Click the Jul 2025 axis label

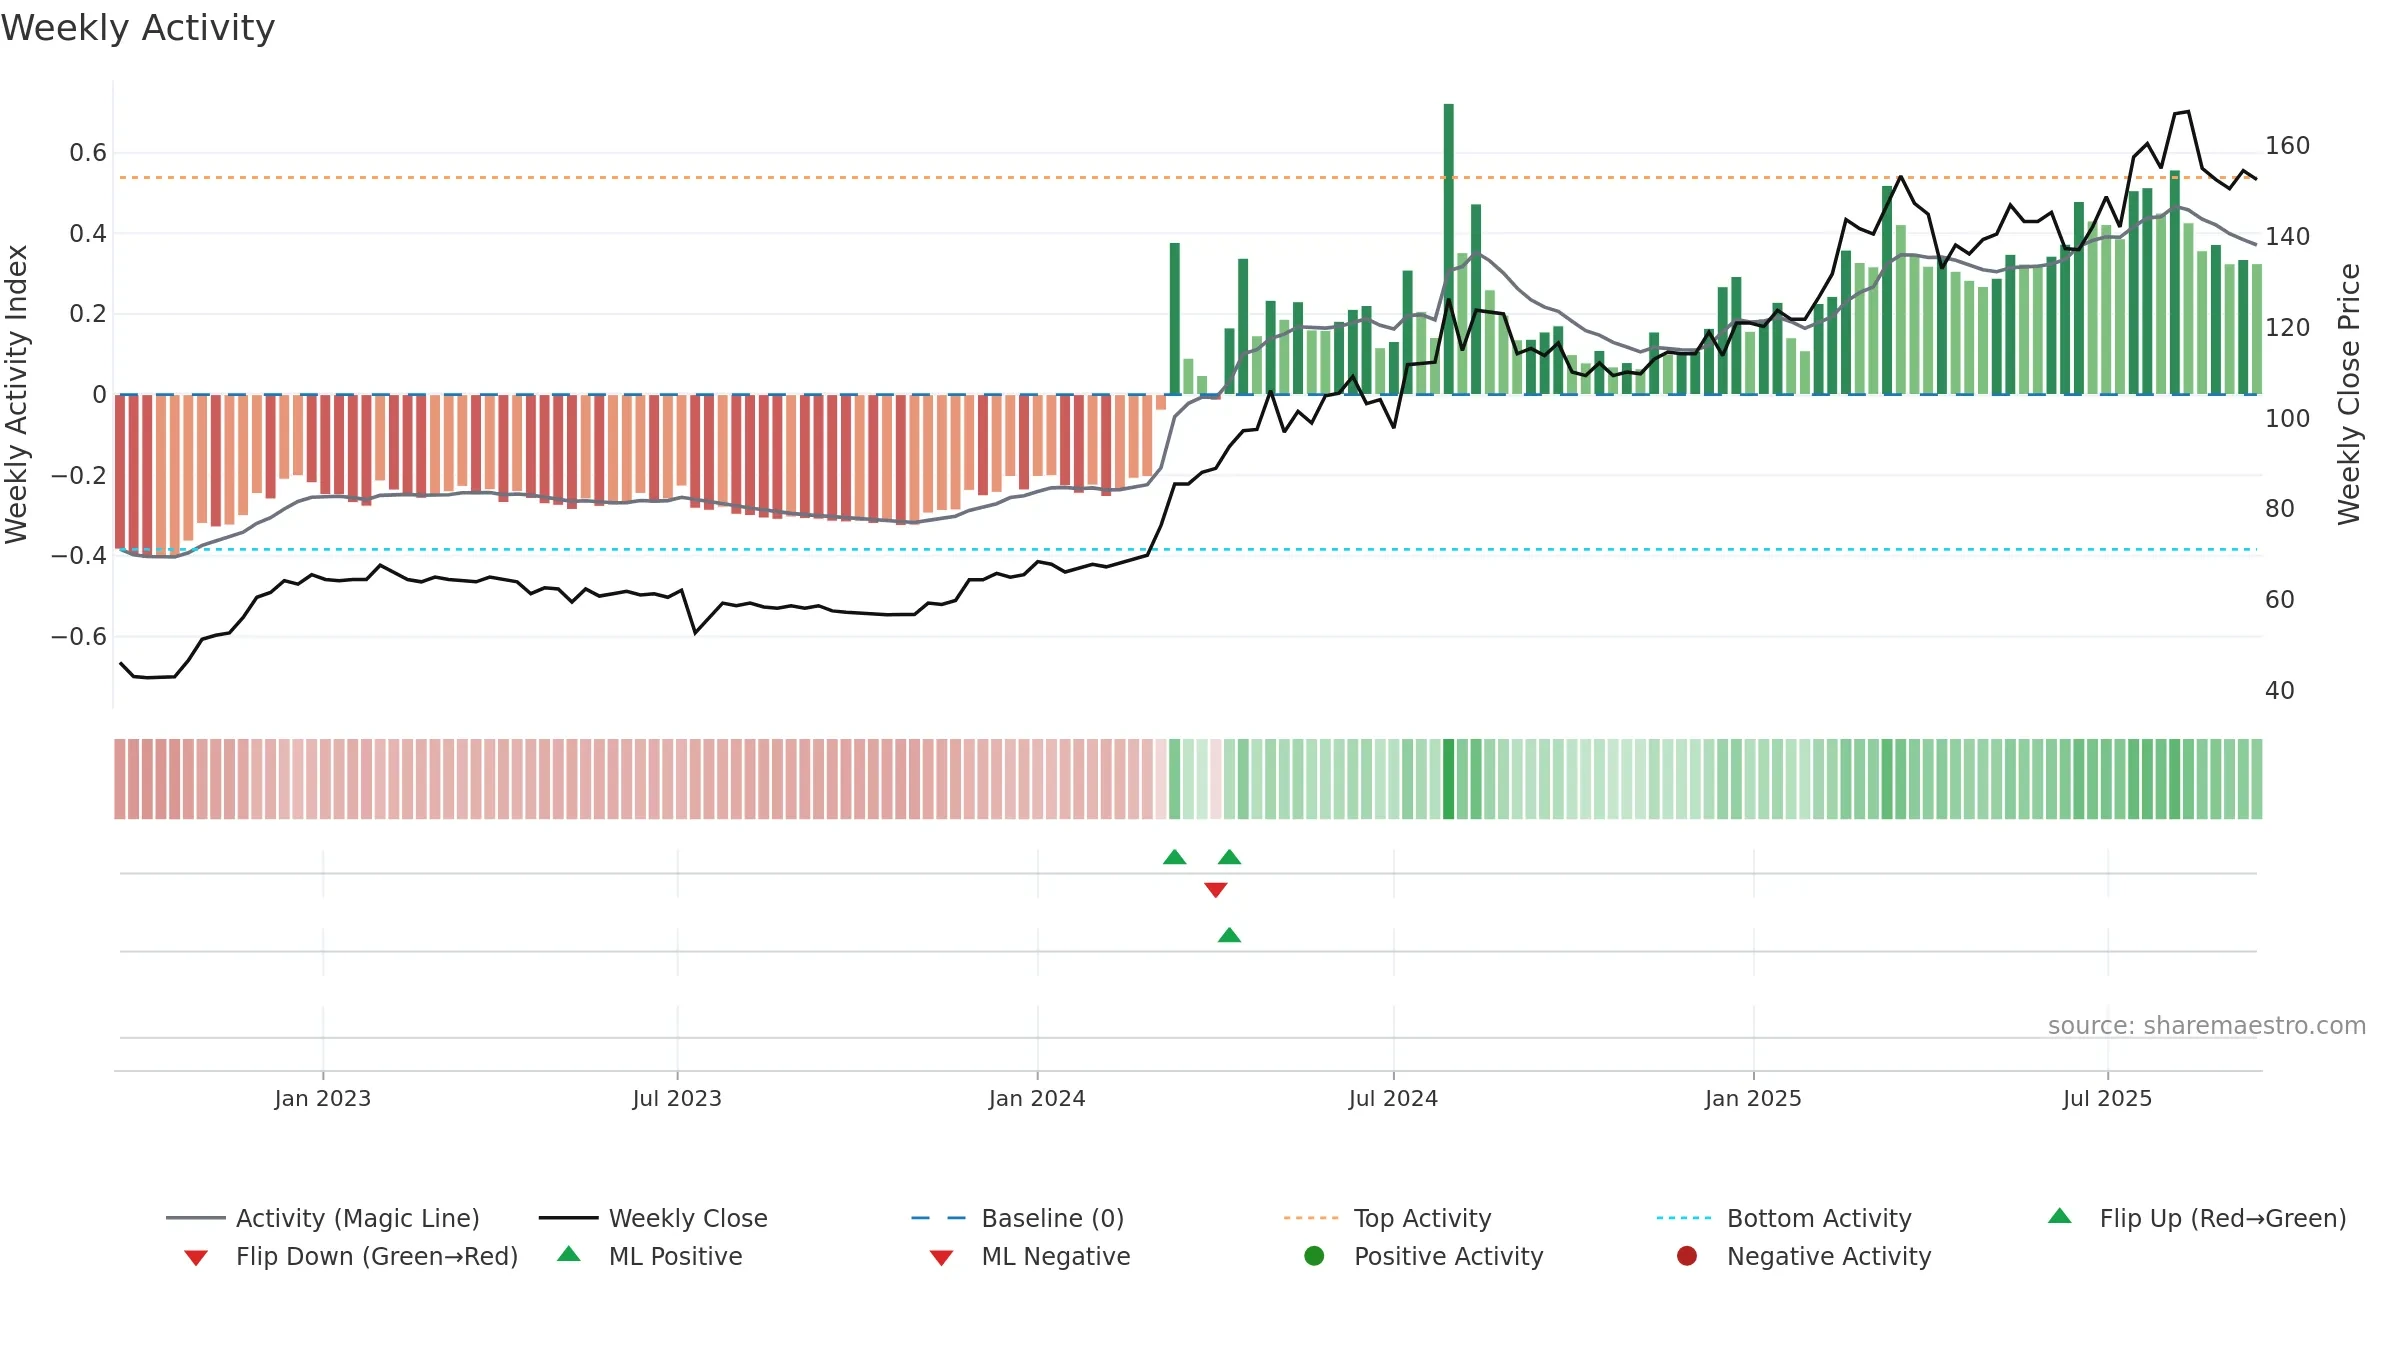[x=2107, y=1099]
